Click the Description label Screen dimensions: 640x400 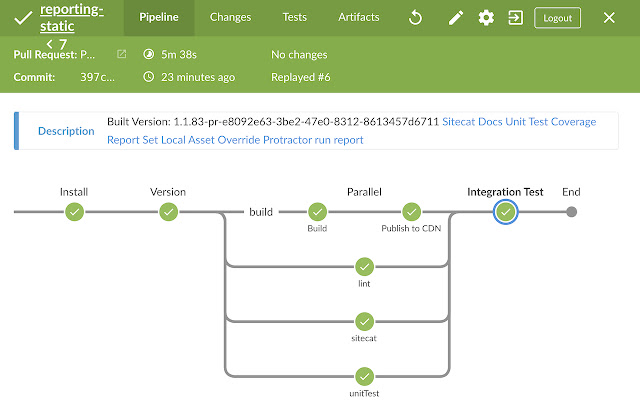66,131
